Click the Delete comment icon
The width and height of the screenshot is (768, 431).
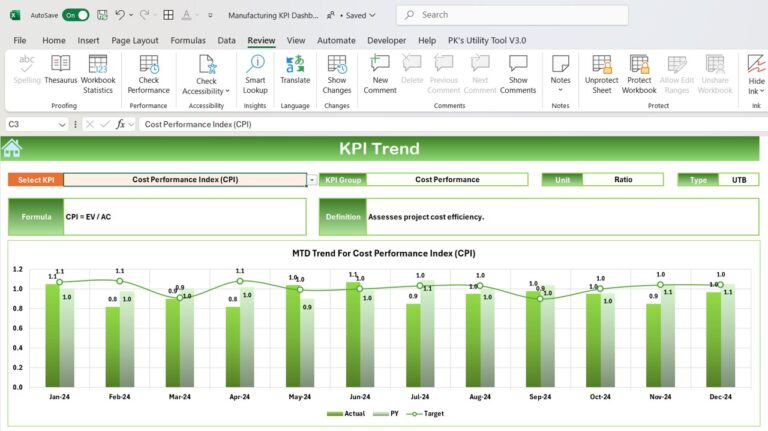click(x=412, y=70)
